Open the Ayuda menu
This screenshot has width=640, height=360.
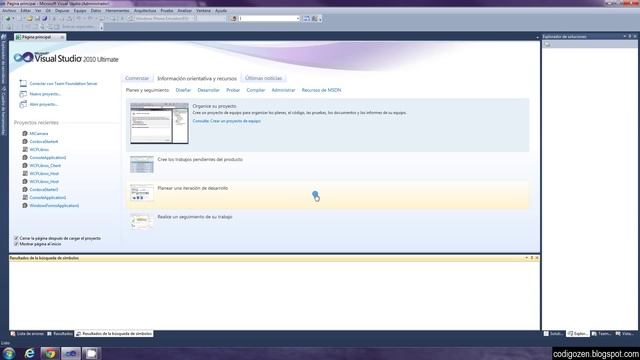coord(221,11)
